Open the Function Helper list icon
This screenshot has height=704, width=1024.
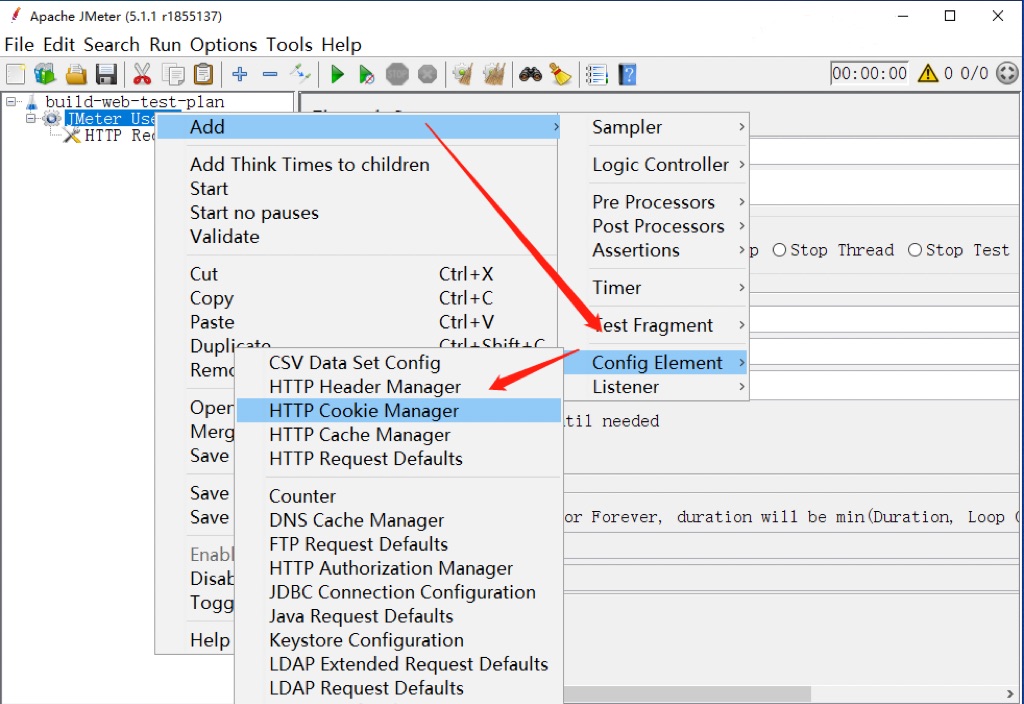pyautogui.click(x=596, y=74)
